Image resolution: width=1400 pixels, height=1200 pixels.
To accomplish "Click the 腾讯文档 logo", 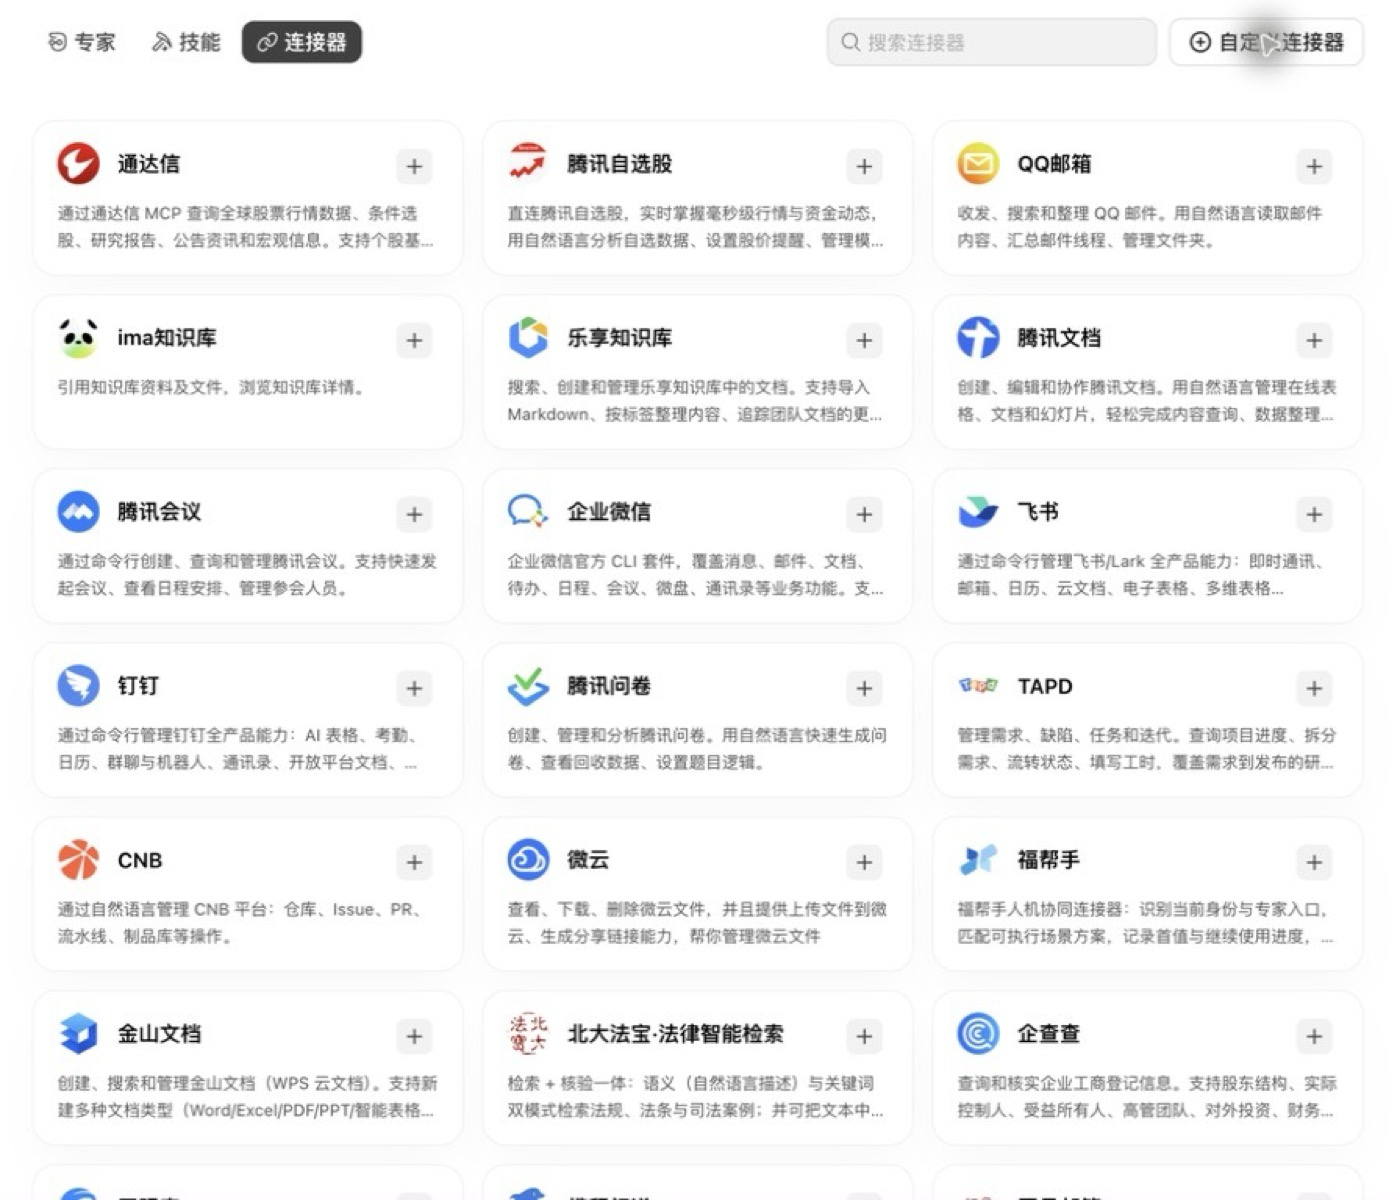I will (978, 338).
